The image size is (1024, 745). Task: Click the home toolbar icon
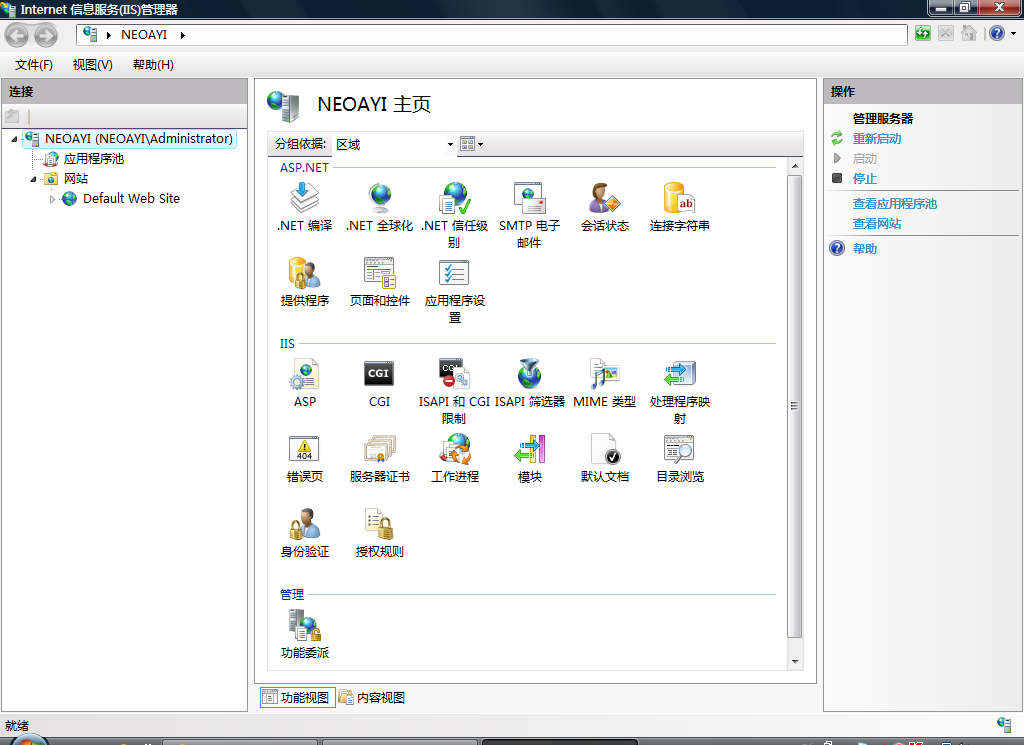[x=968, y=33]
